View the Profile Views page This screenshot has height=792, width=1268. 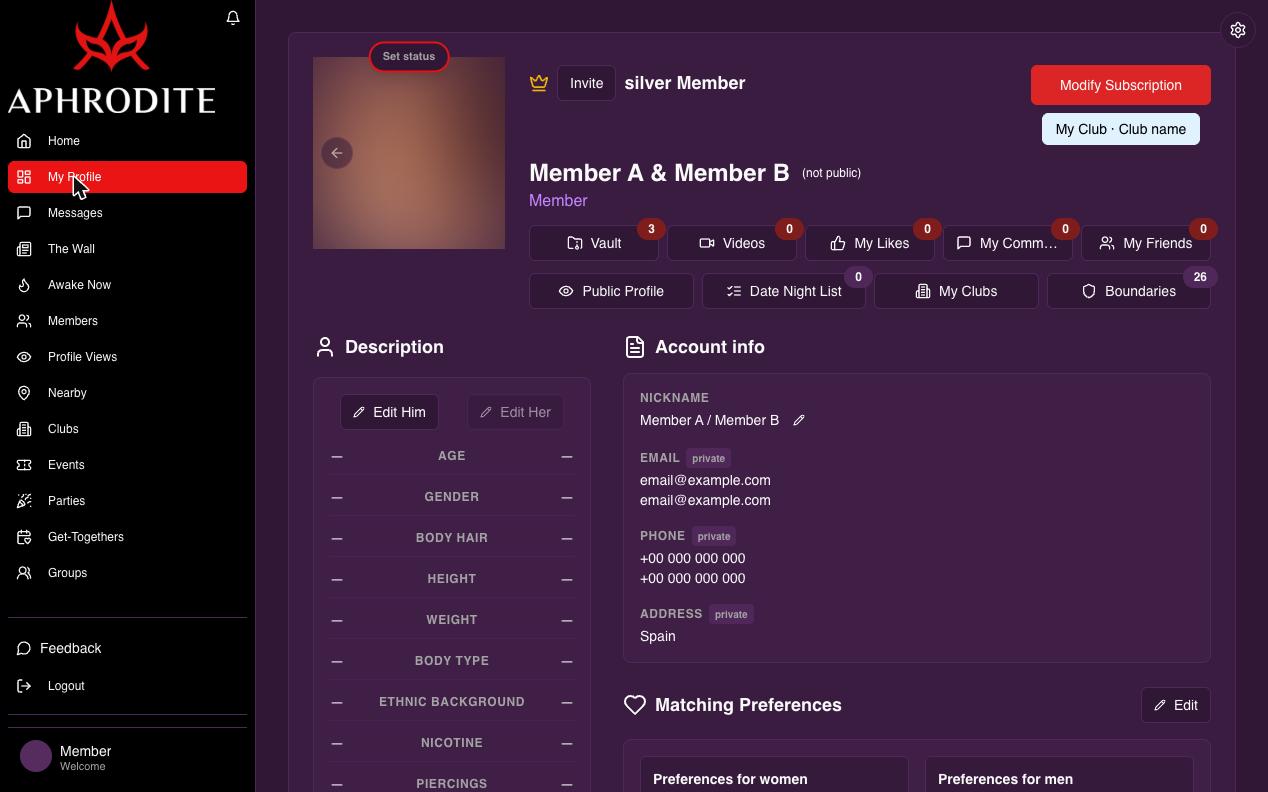coord(128,357)
